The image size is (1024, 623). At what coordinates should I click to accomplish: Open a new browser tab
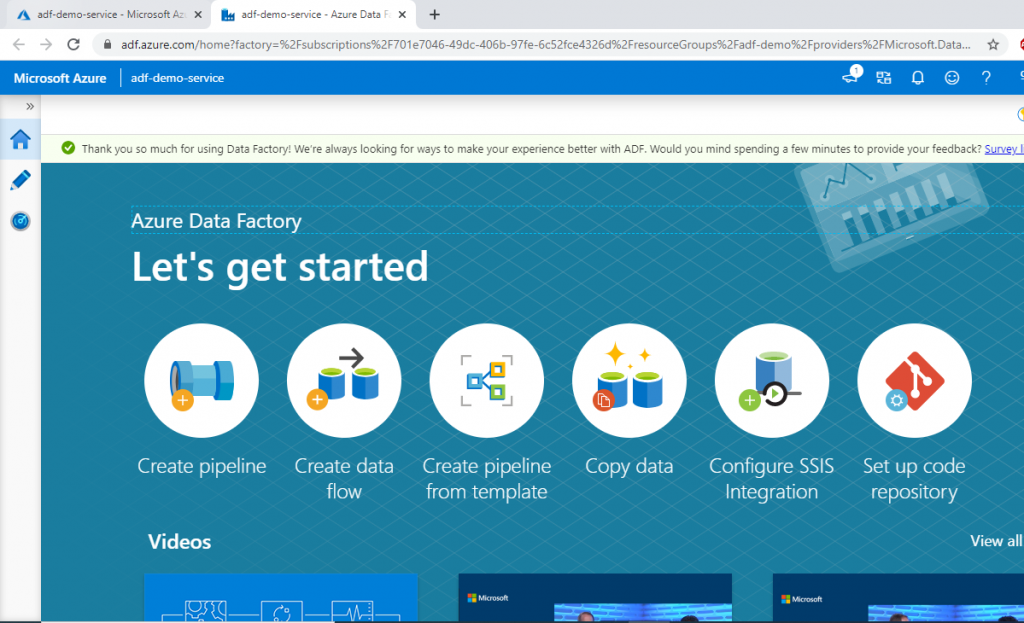[x=434, y=14]
